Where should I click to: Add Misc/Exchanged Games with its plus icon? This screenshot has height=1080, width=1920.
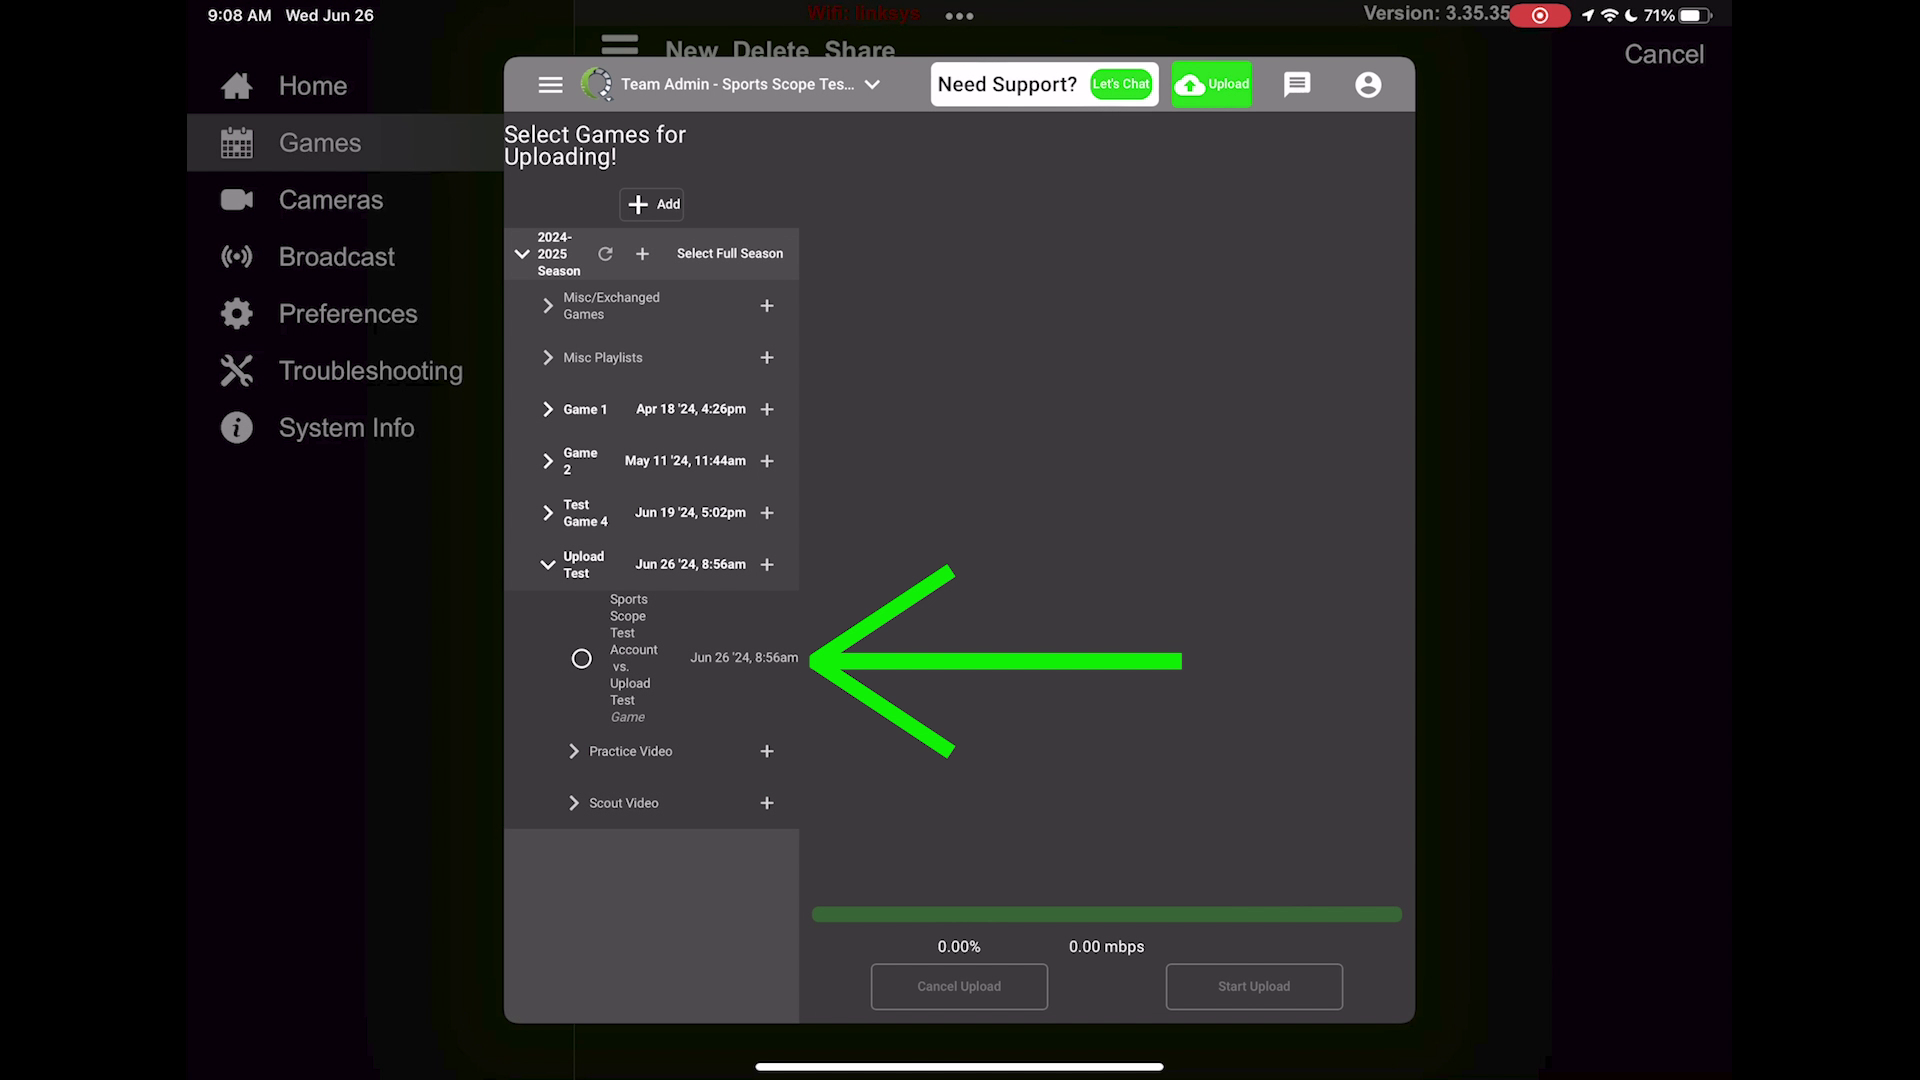(x=767, y=306)
